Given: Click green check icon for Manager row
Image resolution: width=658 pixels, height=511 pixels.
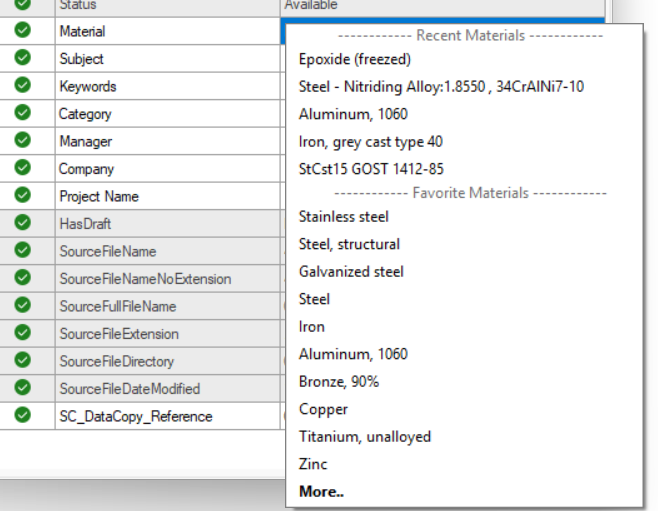Looking at the screenshot, I should click(x=23, y=140).
